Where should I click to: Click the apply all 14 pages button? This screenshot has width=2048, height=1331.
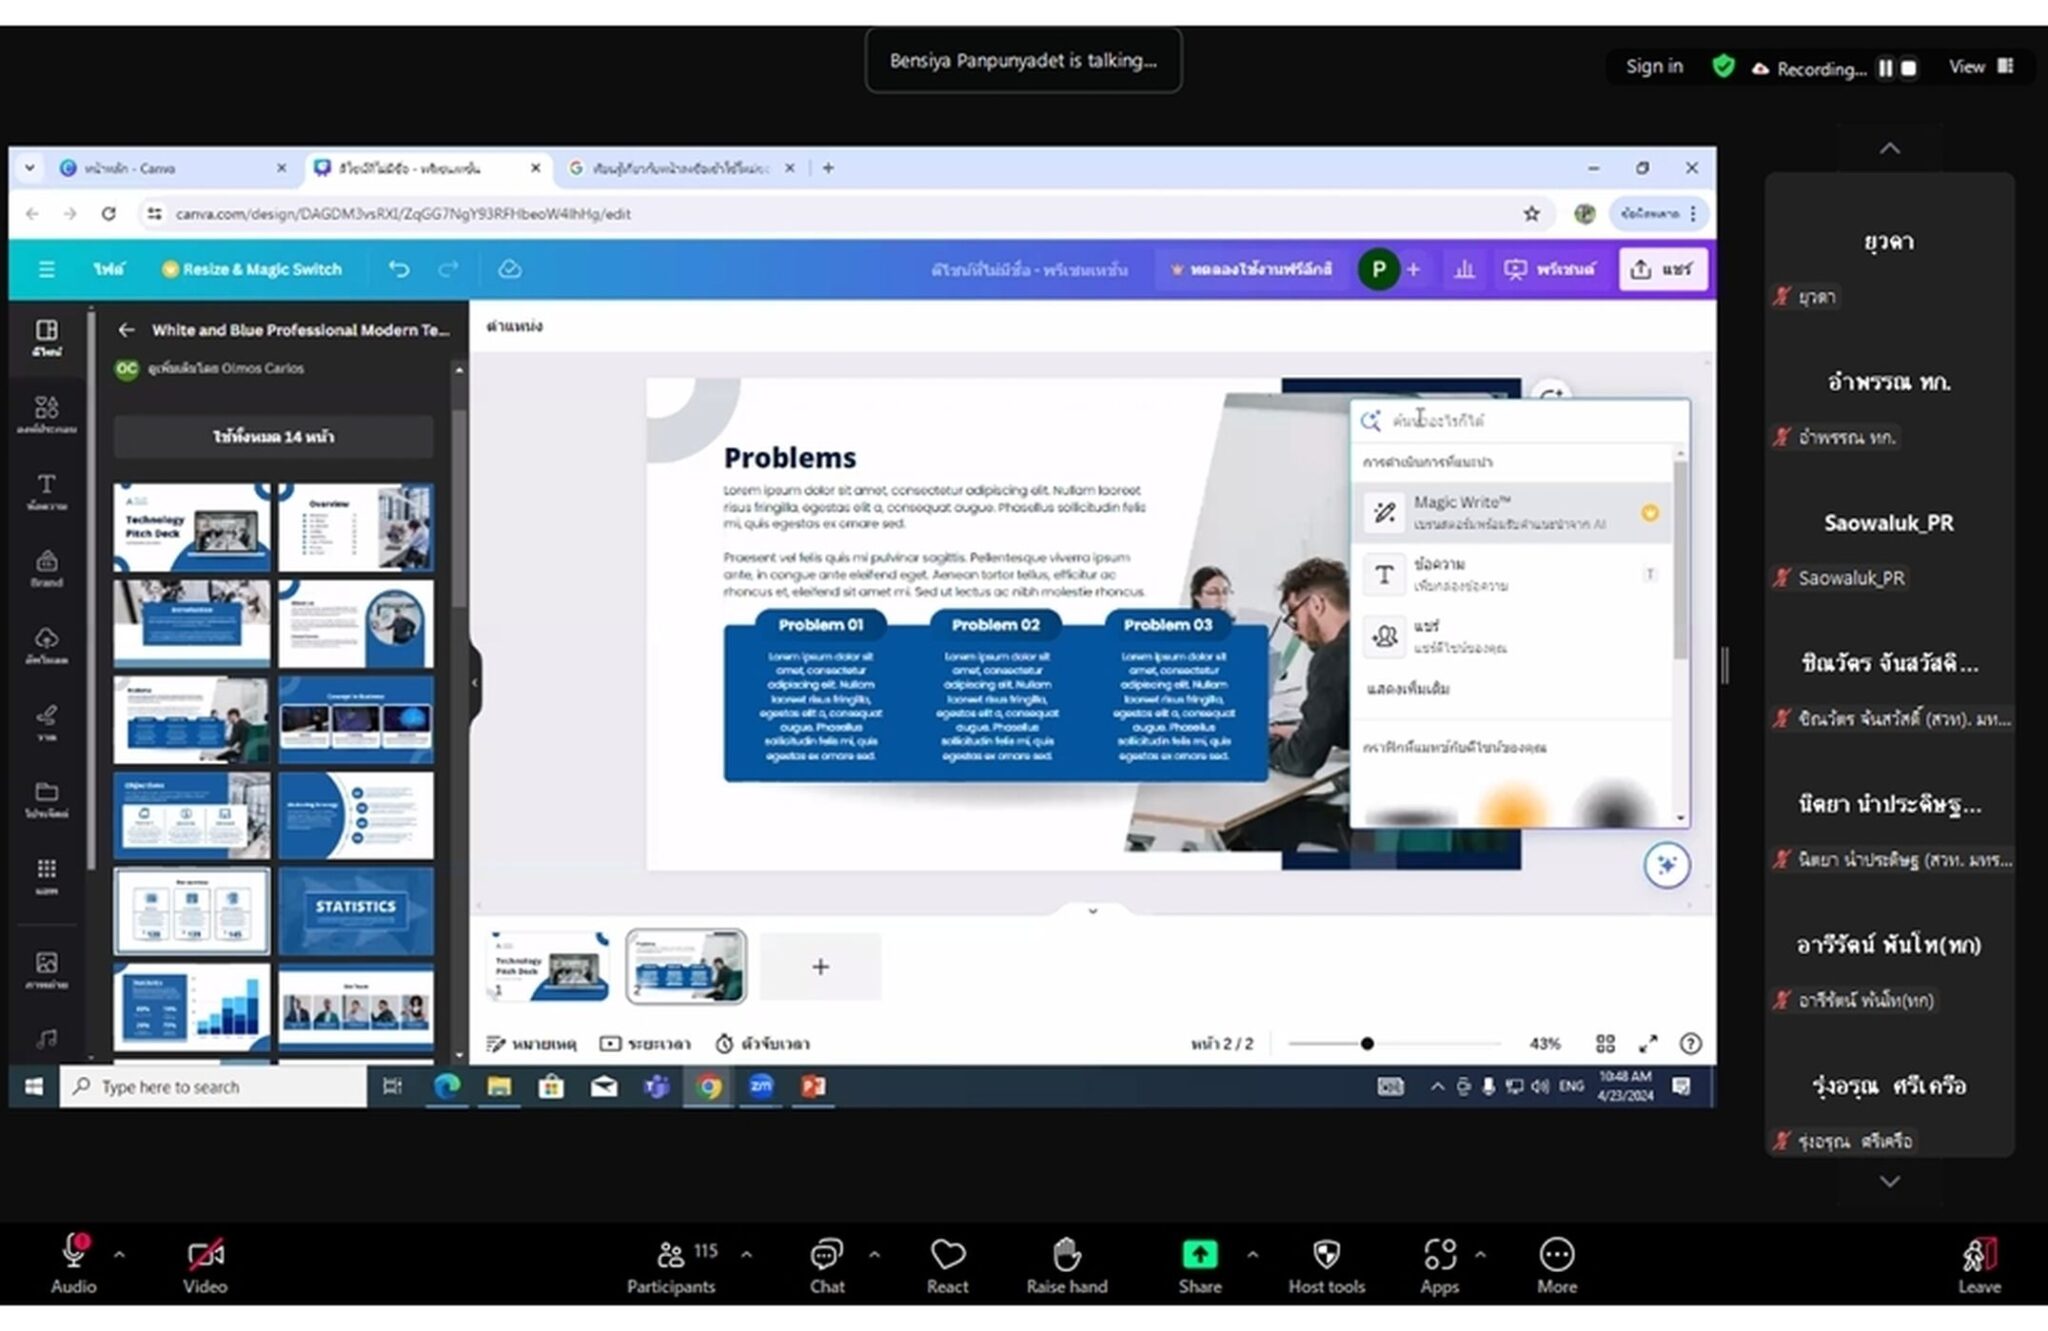tap(273, 437)
